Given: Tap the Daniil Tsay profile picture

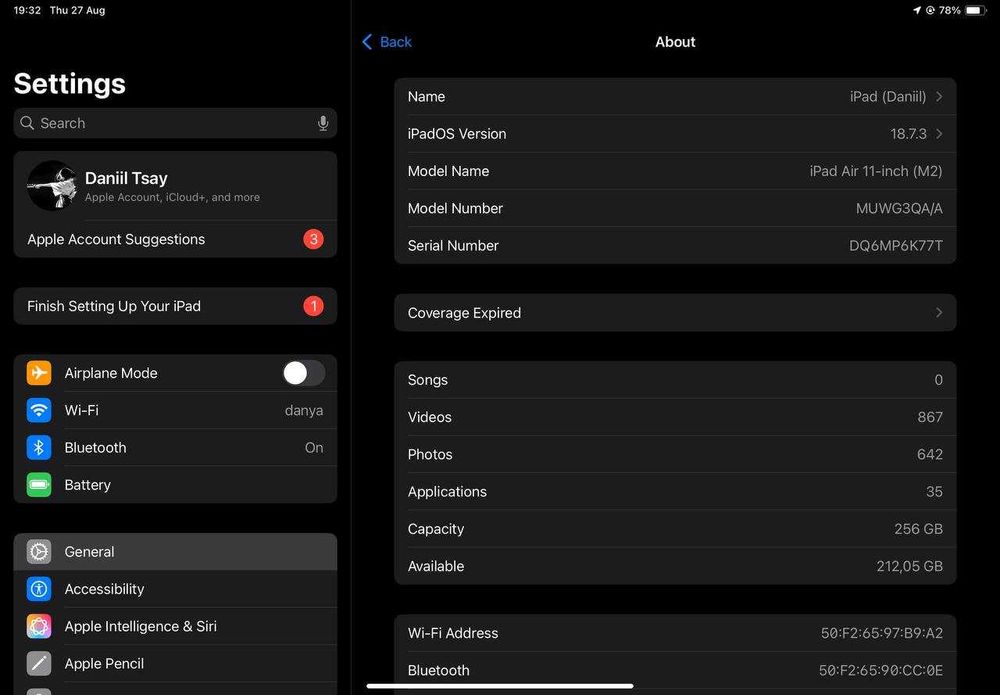Looking at the screenshot, I should [x=52, y=186].
